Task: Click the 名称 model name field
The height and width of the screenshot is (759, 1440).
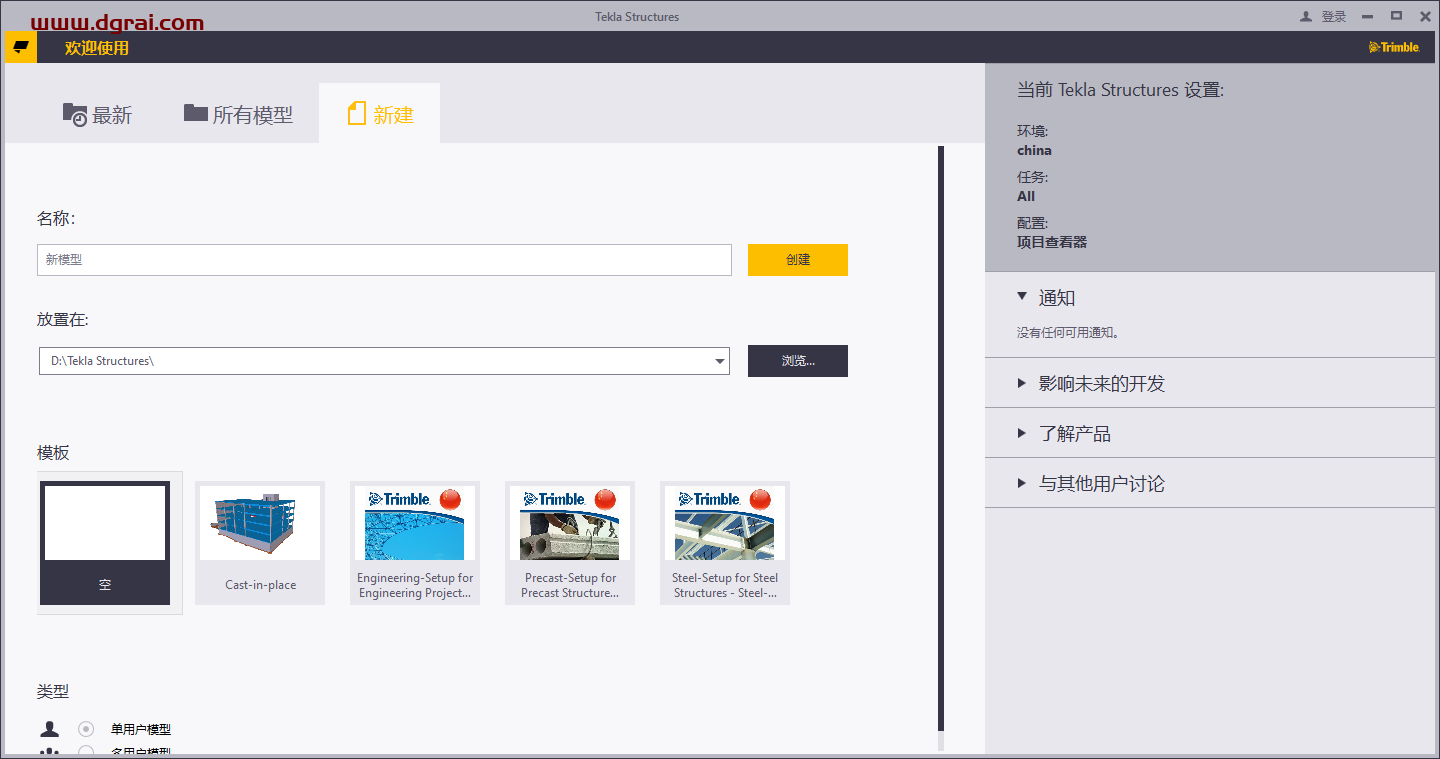Action: click(385, 260)
